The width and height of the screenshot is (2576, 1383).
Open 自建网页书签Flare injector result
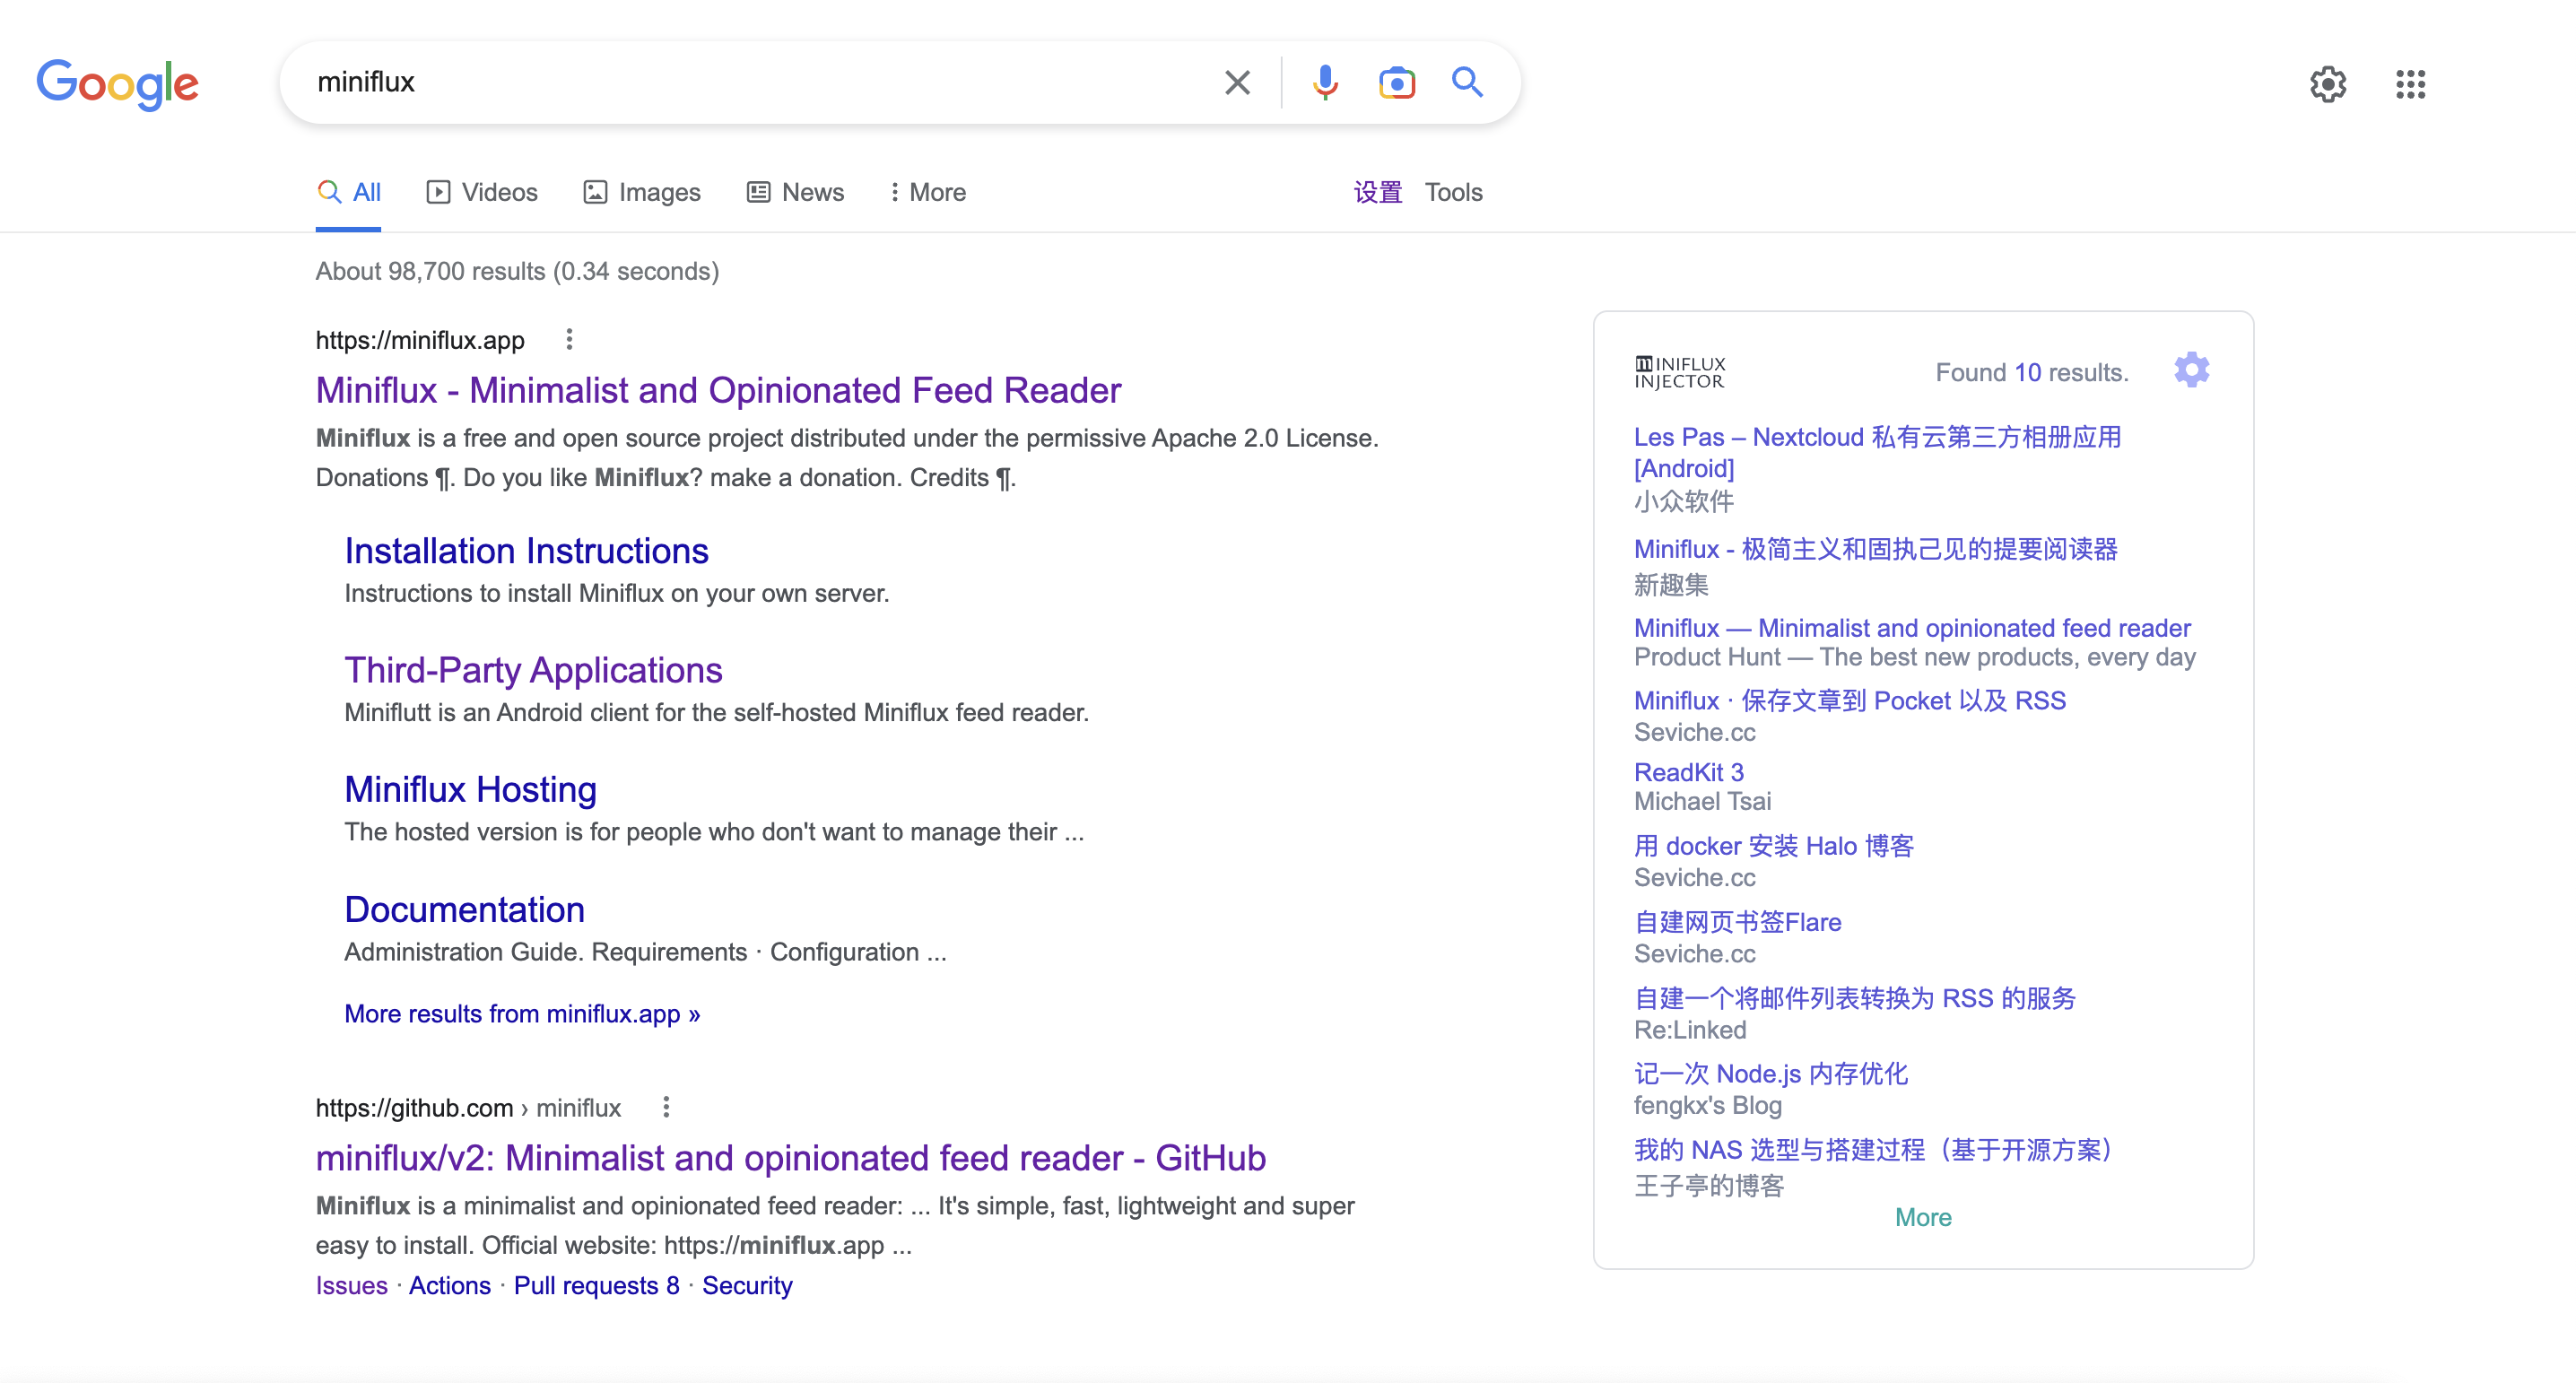tap(1737, 922)
